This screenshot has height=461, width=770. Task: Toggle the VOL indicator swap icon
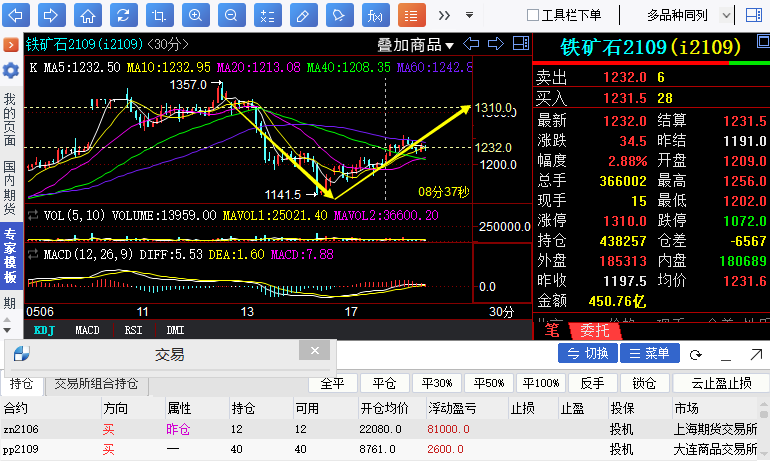coord(33,215)
